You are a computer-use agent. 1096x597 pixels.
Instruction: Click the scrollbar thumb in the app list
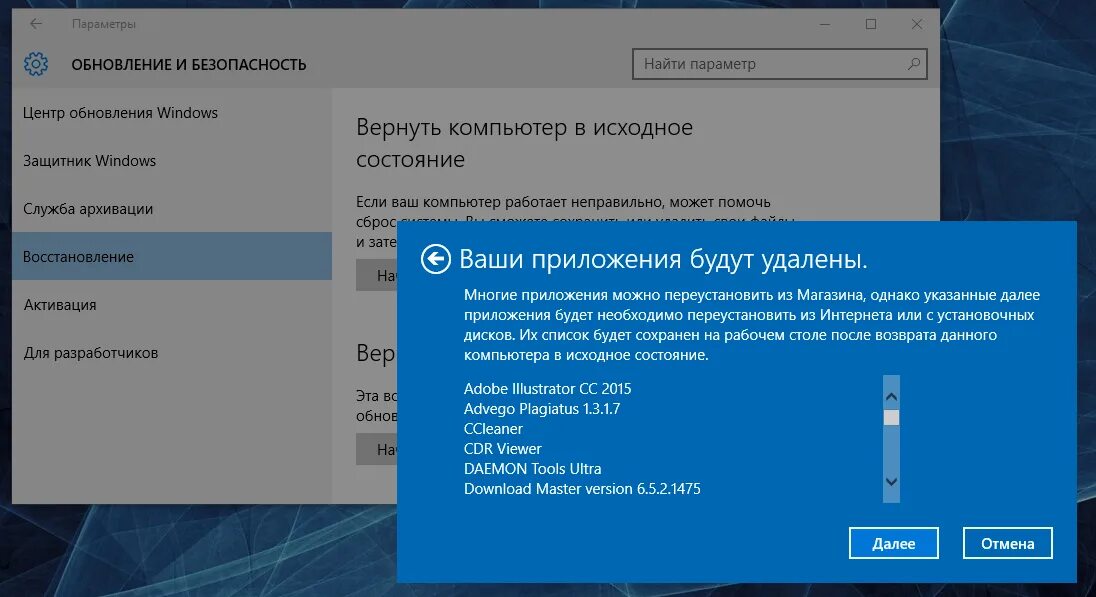coord(891,417)
